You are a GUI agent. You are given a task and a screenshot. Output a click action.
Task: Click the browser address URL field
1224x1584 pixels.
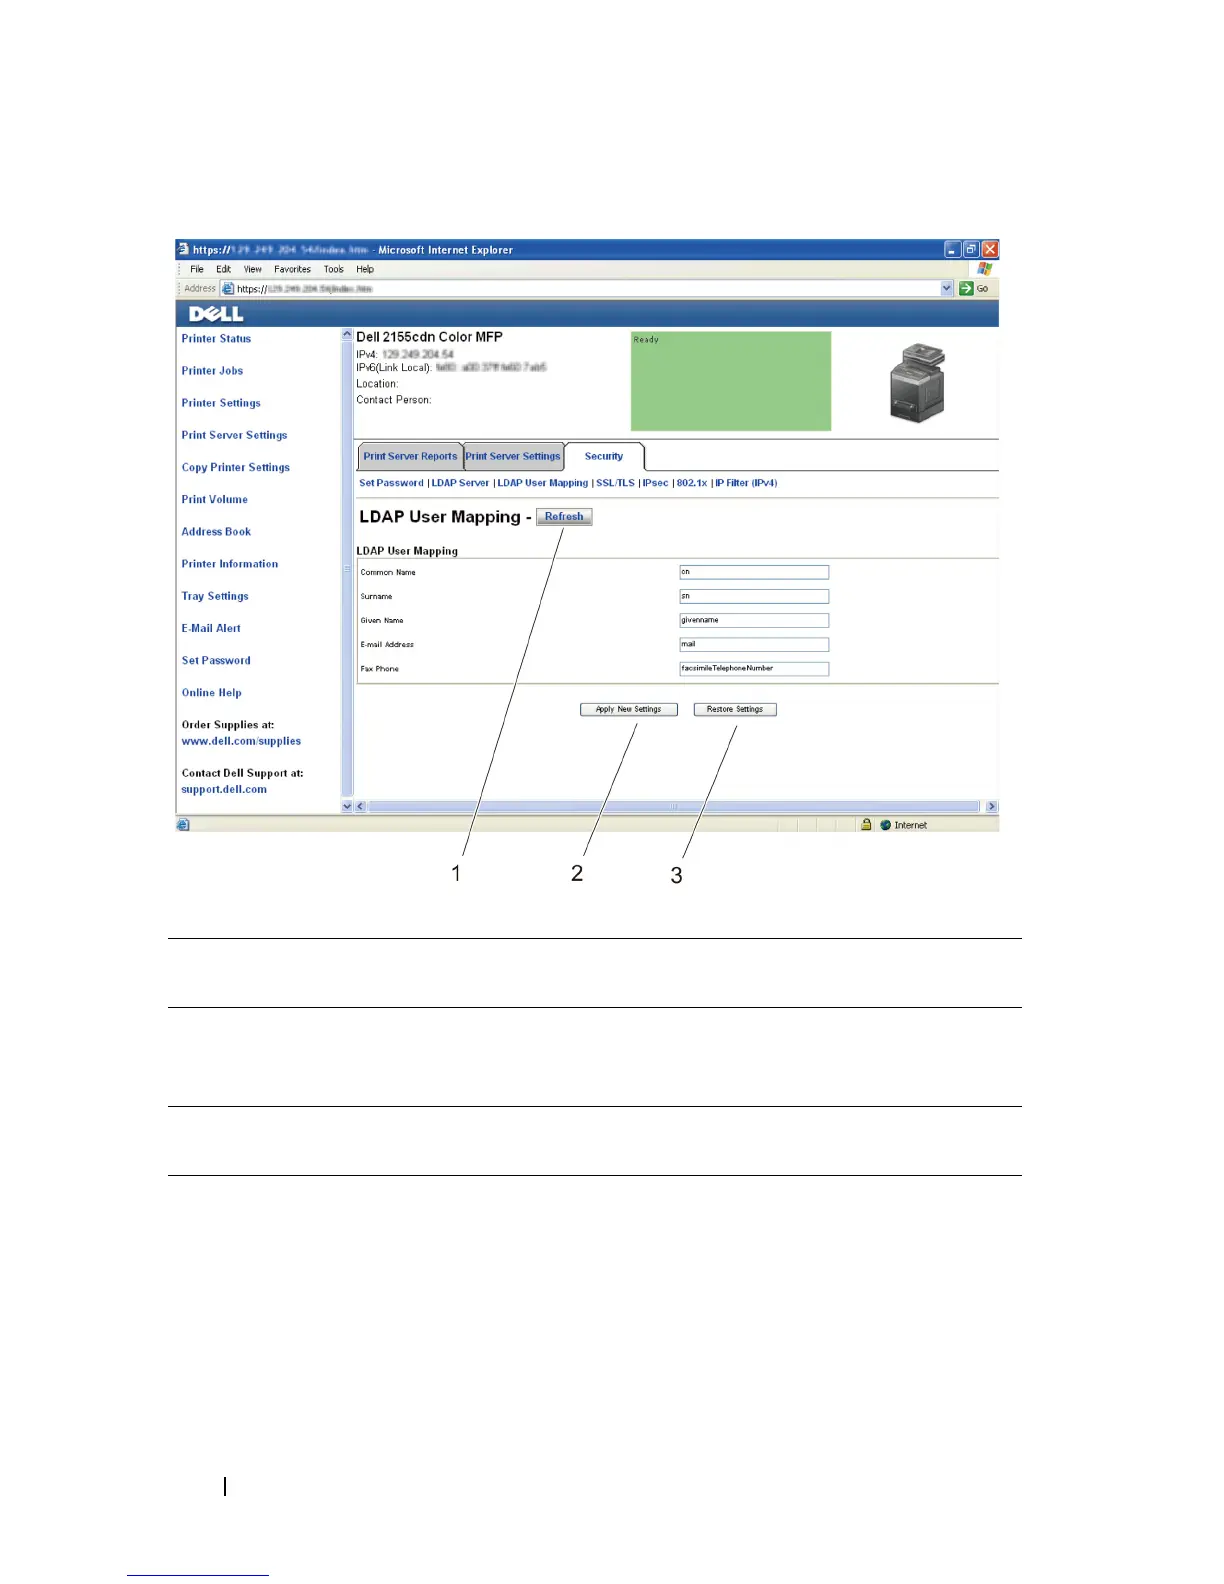coord(587,288)
